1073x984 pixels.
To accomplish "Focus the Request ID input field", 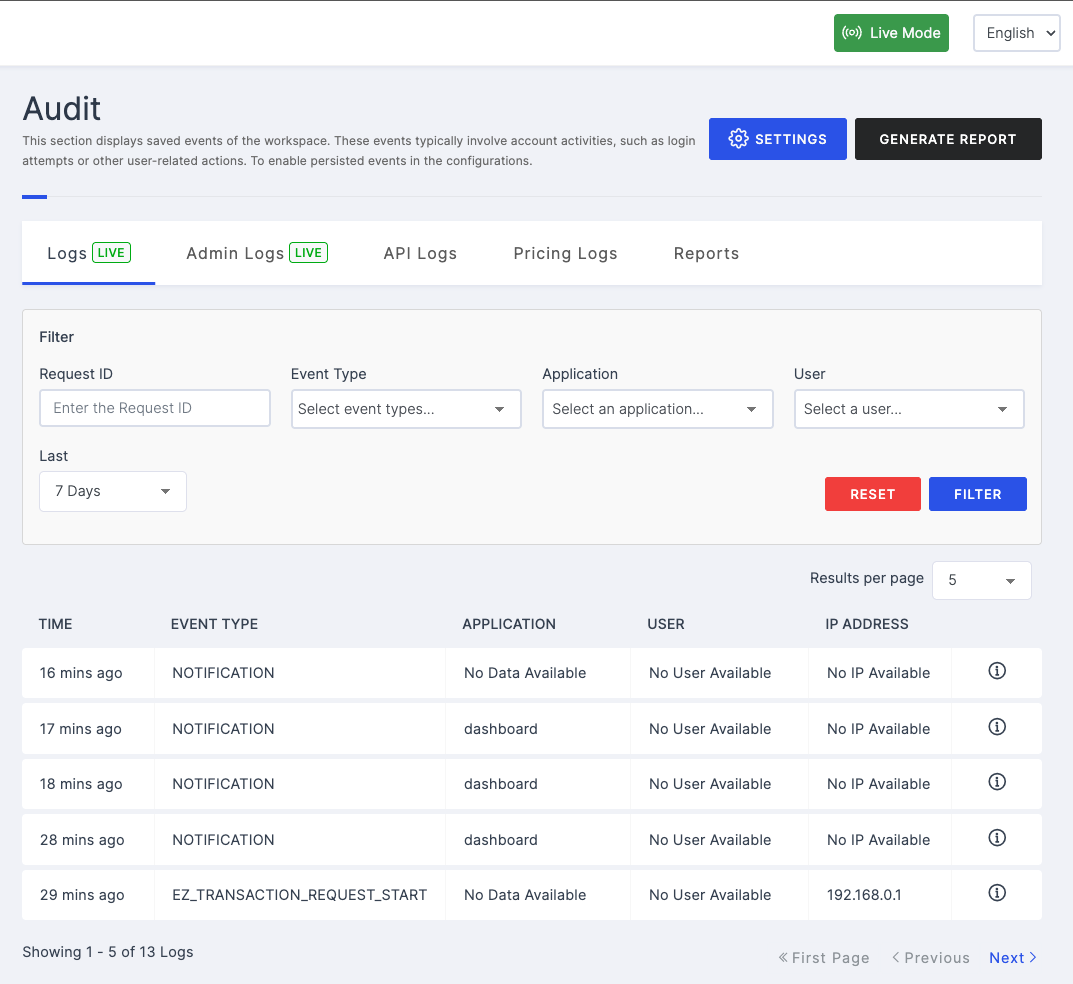I will click(x=155, y=408).
